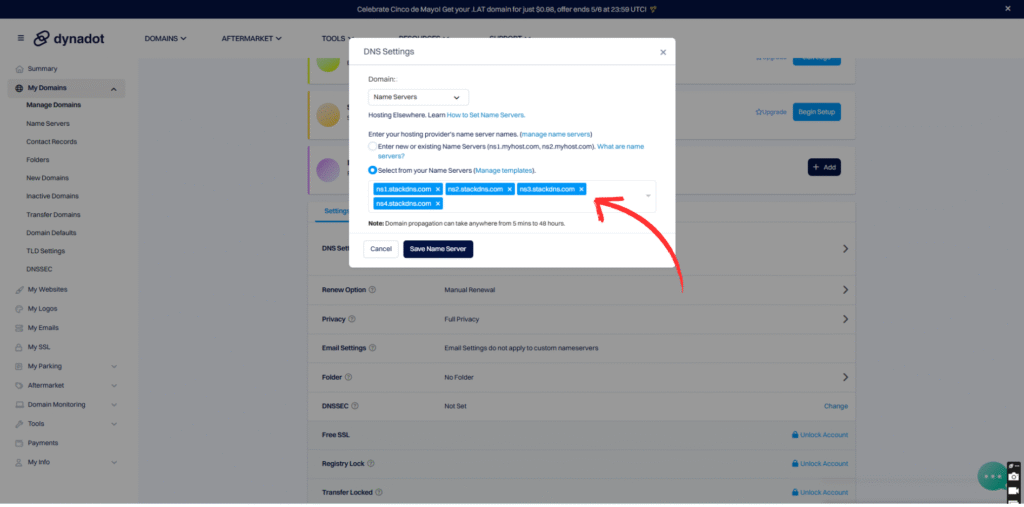Go to Inactive Domains
The image size is (1024, 507).
click(52, 196)
